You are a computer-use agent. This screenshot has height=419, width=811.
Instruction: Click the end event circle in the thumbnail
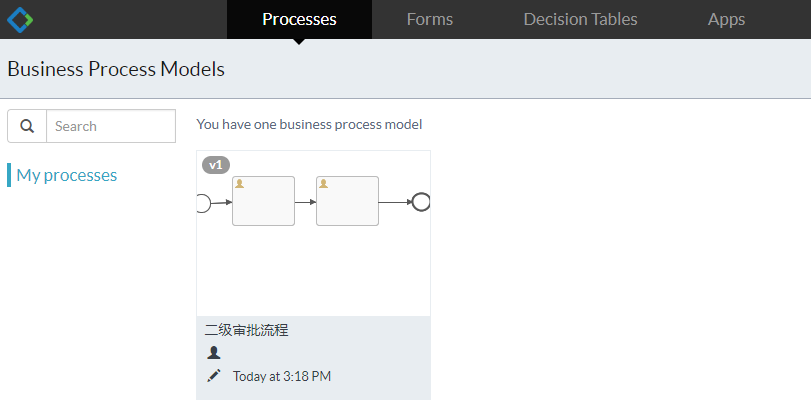421,202
